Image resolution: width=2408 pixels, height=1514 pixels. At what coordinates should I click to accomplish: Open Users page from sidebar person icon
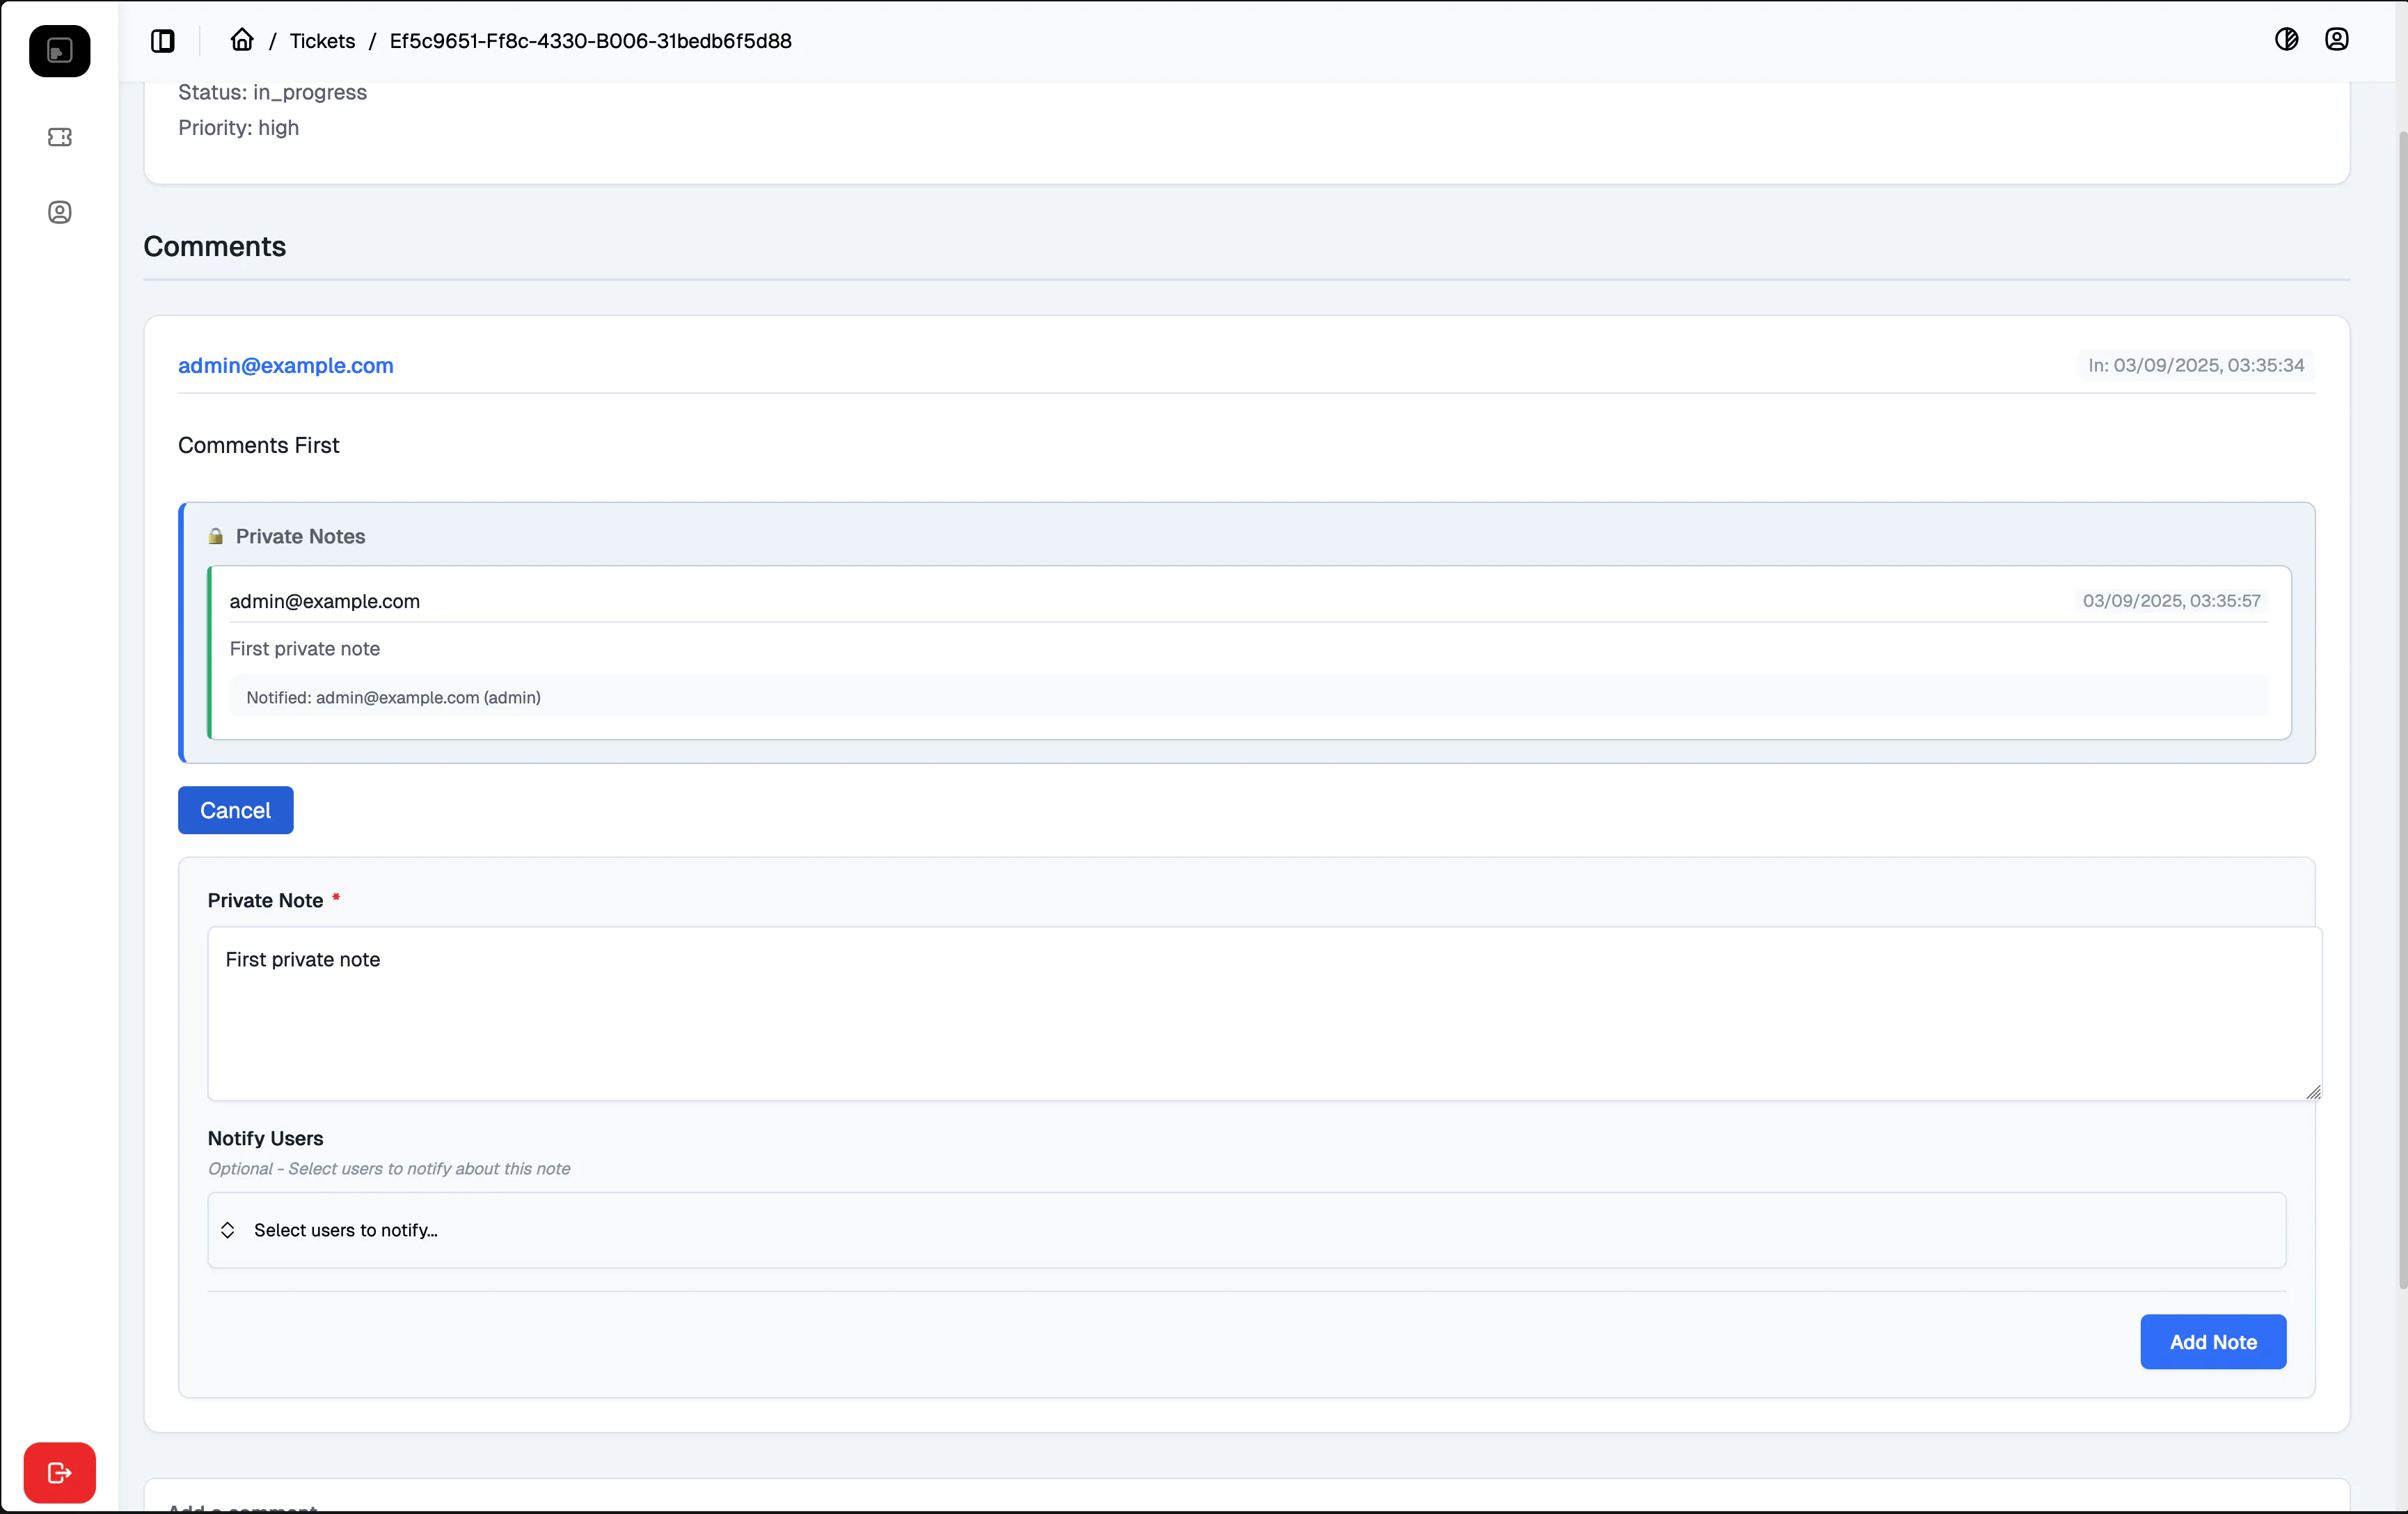[59, 212]
